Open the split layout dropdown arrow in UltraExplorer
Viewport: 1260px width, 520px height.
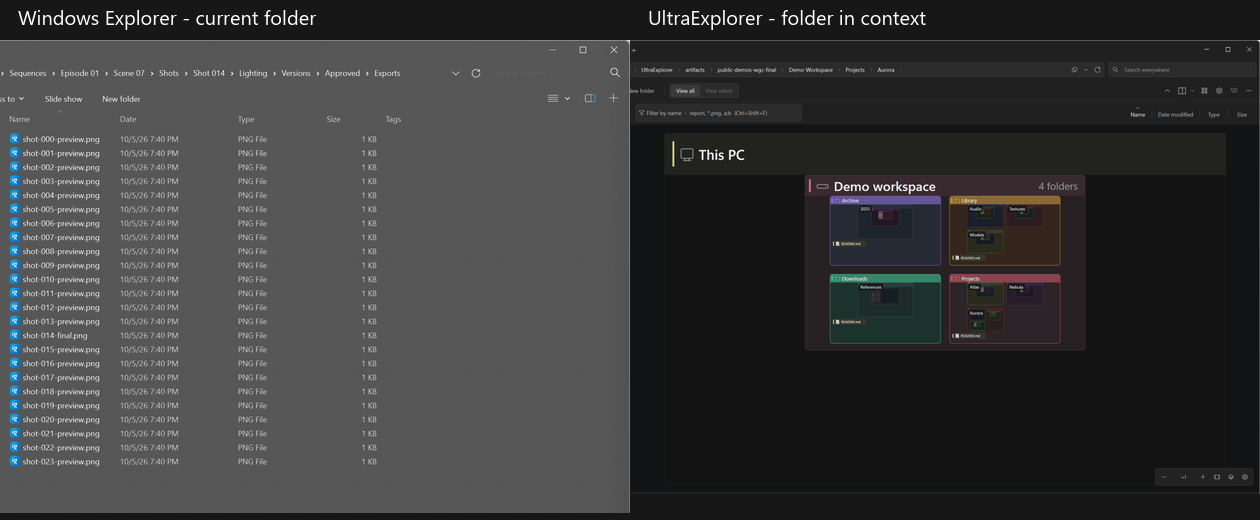[1192, 91]
